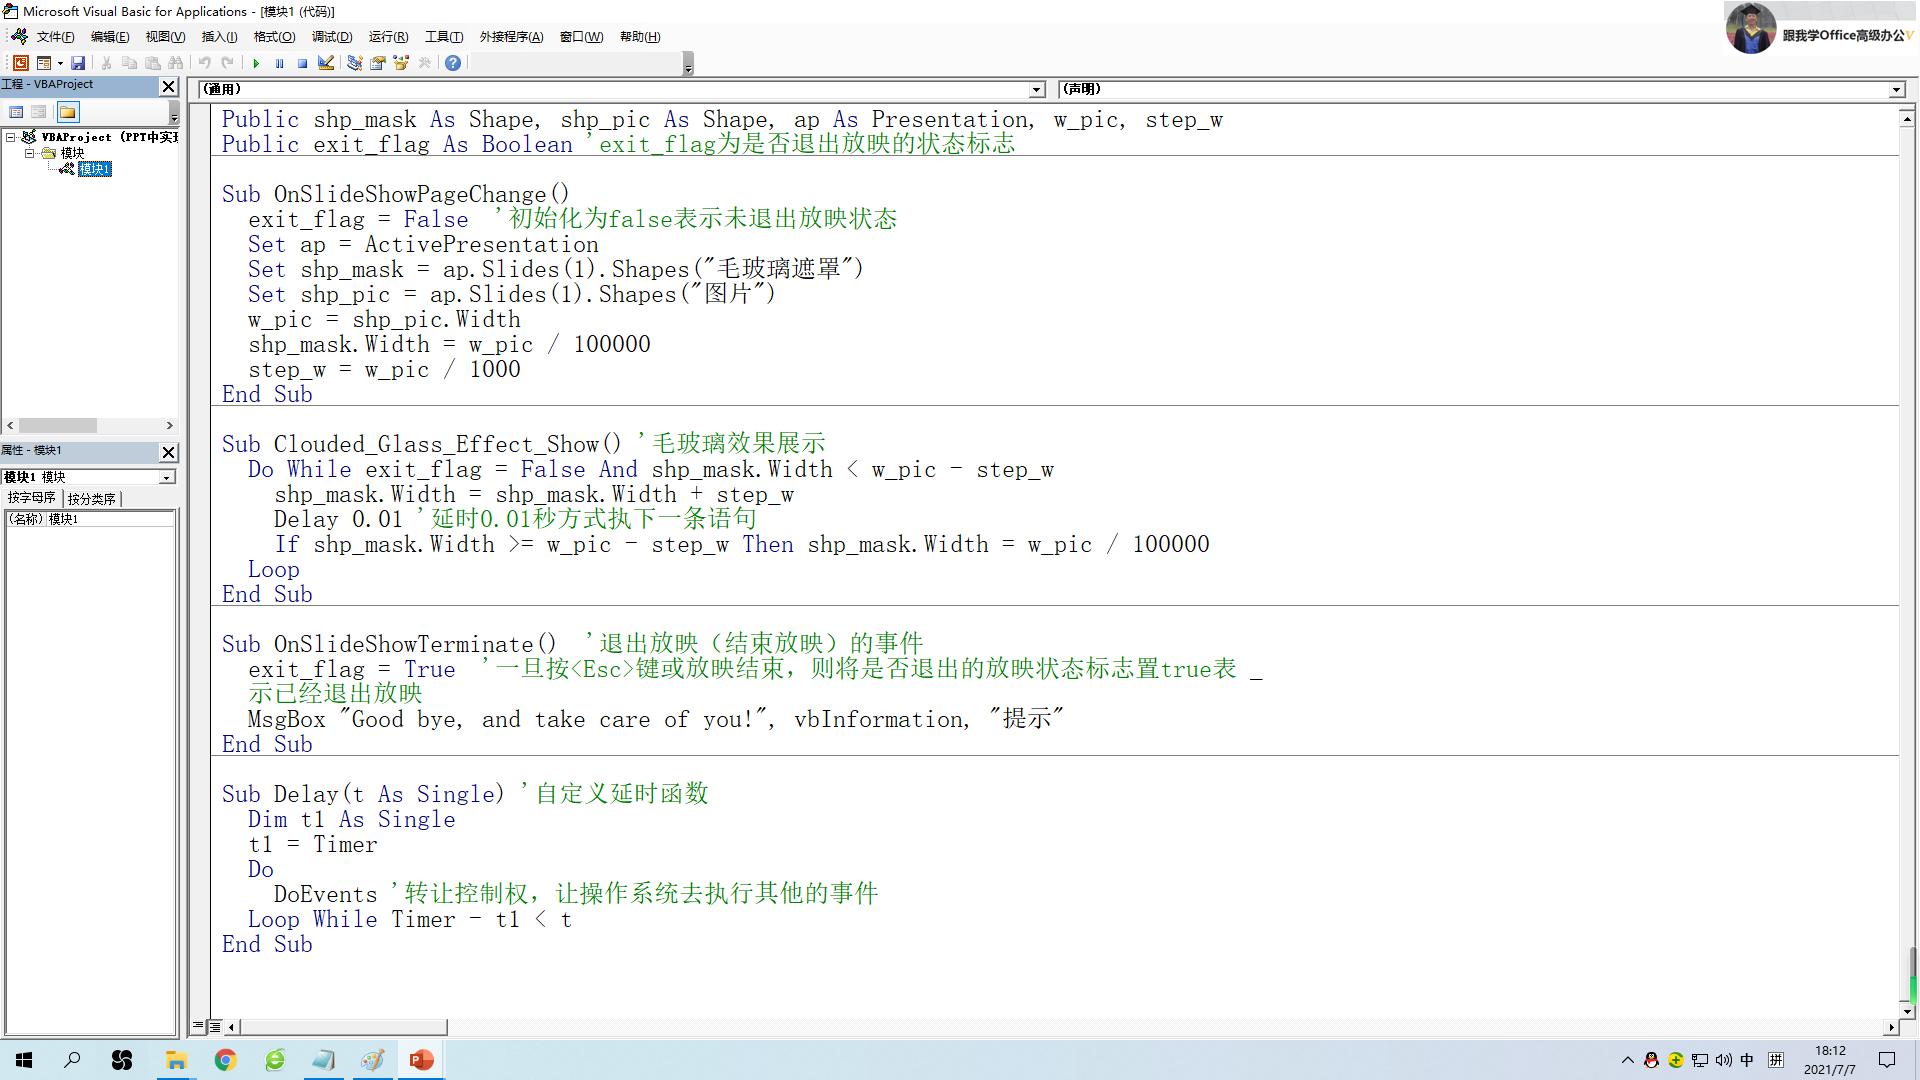This screenshot has width=1920, height=1080.
Task: Run the macro with play button
Action: [256, 63]
